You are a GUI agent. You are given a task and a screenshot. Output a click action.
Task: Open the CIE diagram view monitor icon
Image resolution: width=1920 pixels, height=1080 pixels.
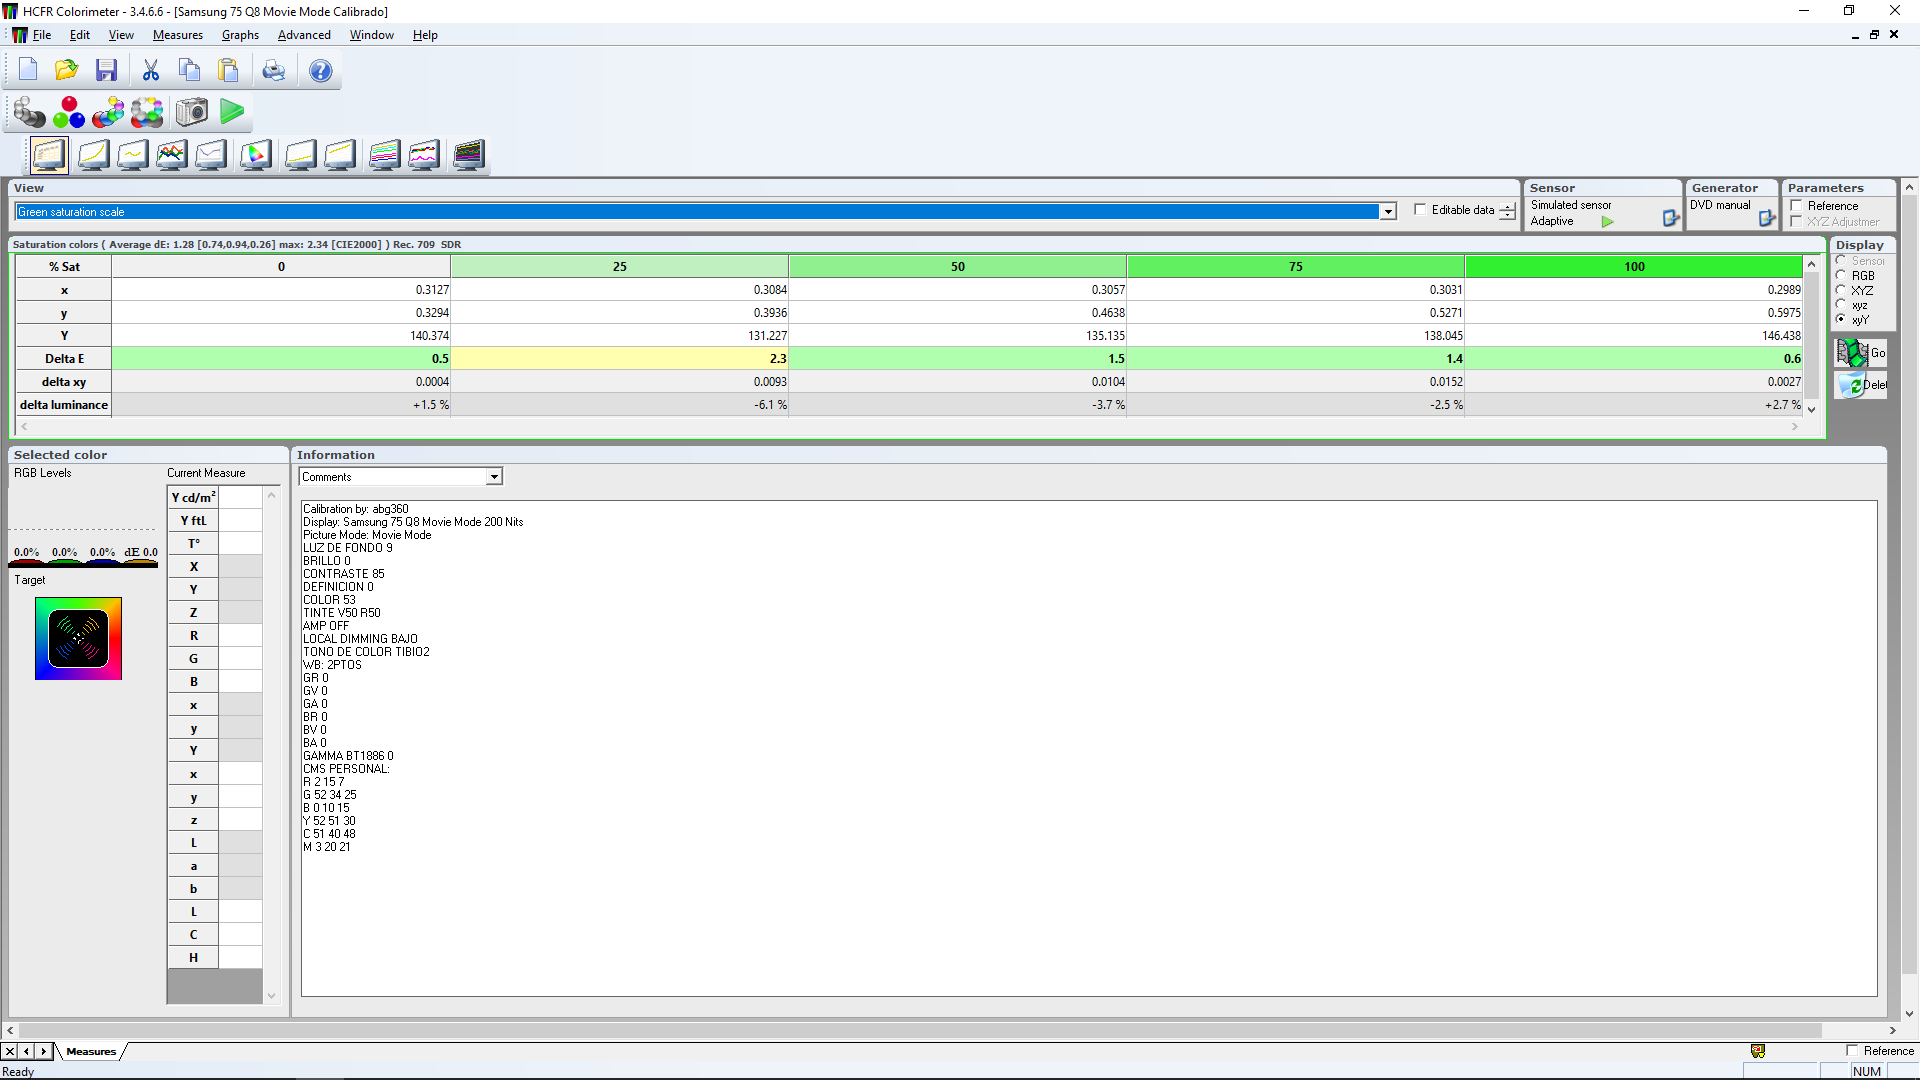[256, 155]
